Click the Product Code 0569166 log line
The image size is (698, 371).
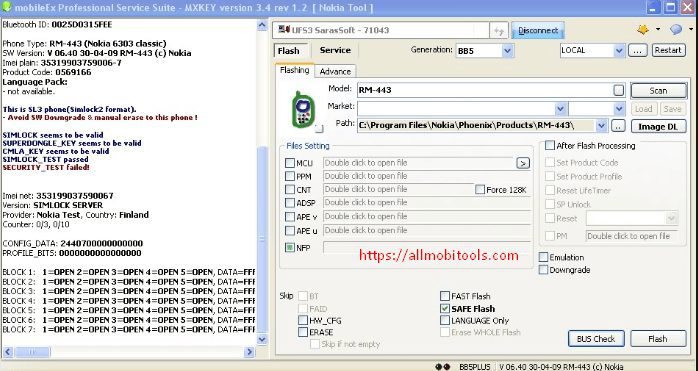pyautogui.click(x=47, y=72)
